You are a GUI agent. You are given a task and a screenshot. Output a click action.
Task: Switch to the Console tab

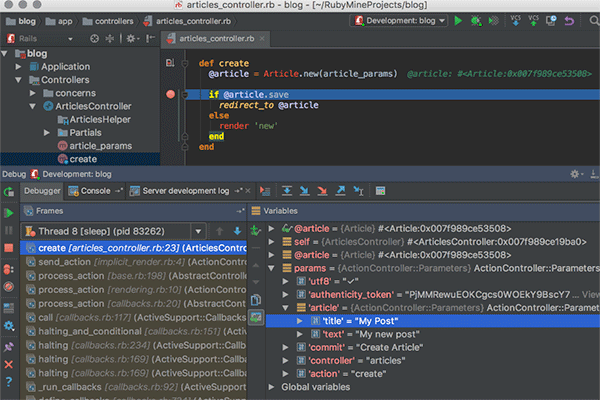pos(96,191)
